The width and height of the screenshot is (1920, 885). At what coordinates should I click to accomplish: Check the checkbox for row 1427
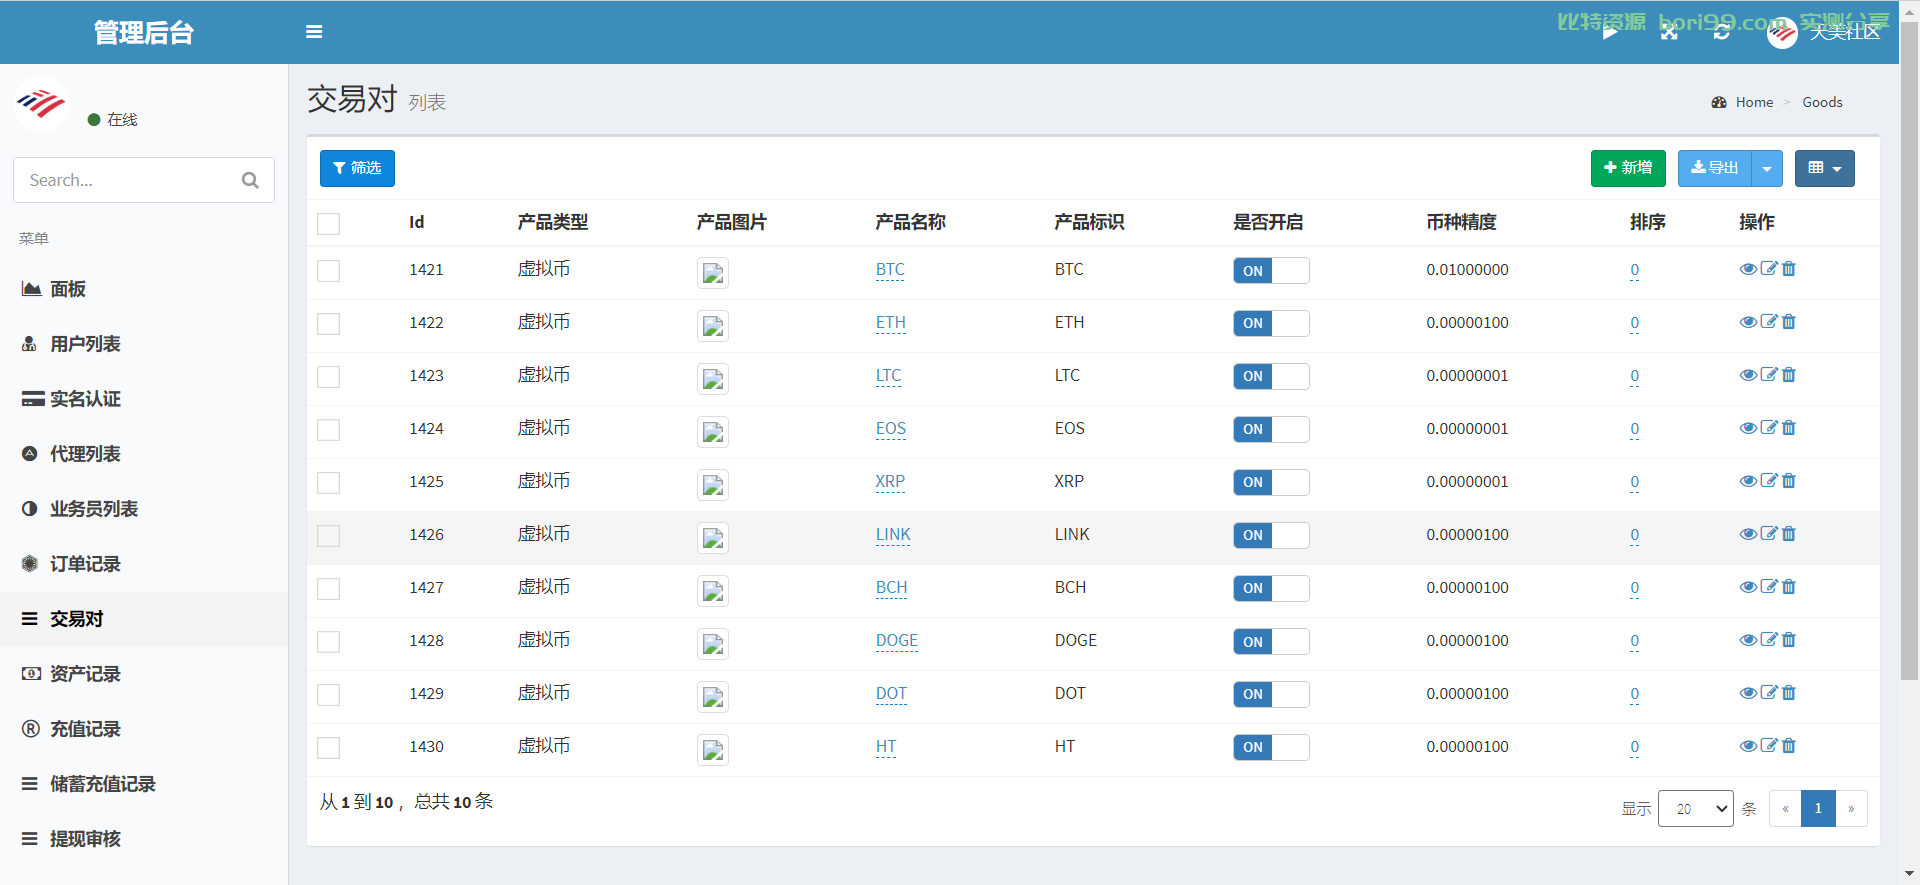point(329,589)
